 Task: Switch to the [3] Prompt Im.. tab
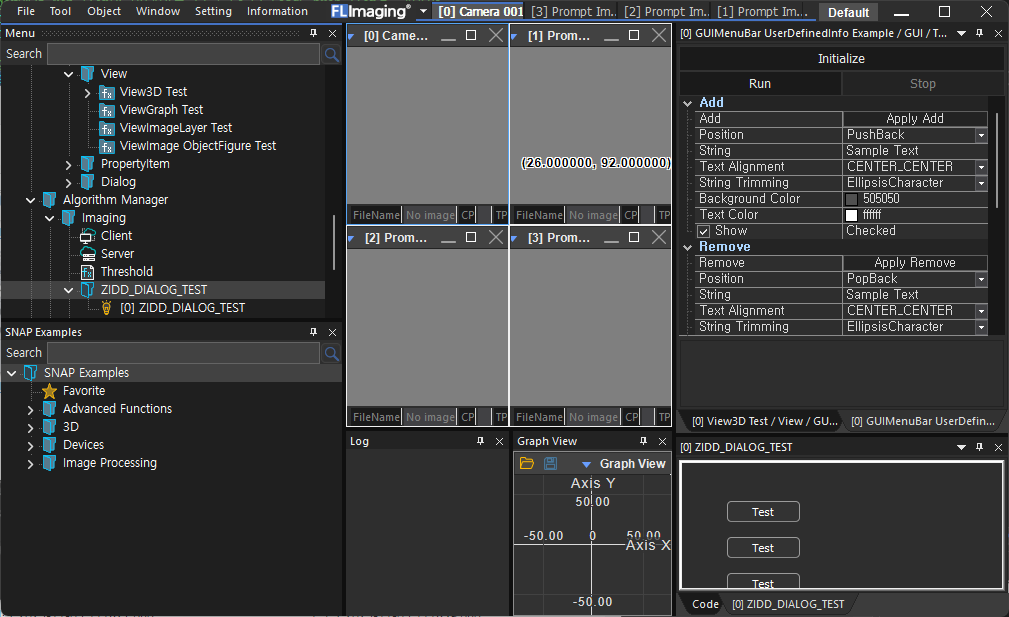click(573, 12)
